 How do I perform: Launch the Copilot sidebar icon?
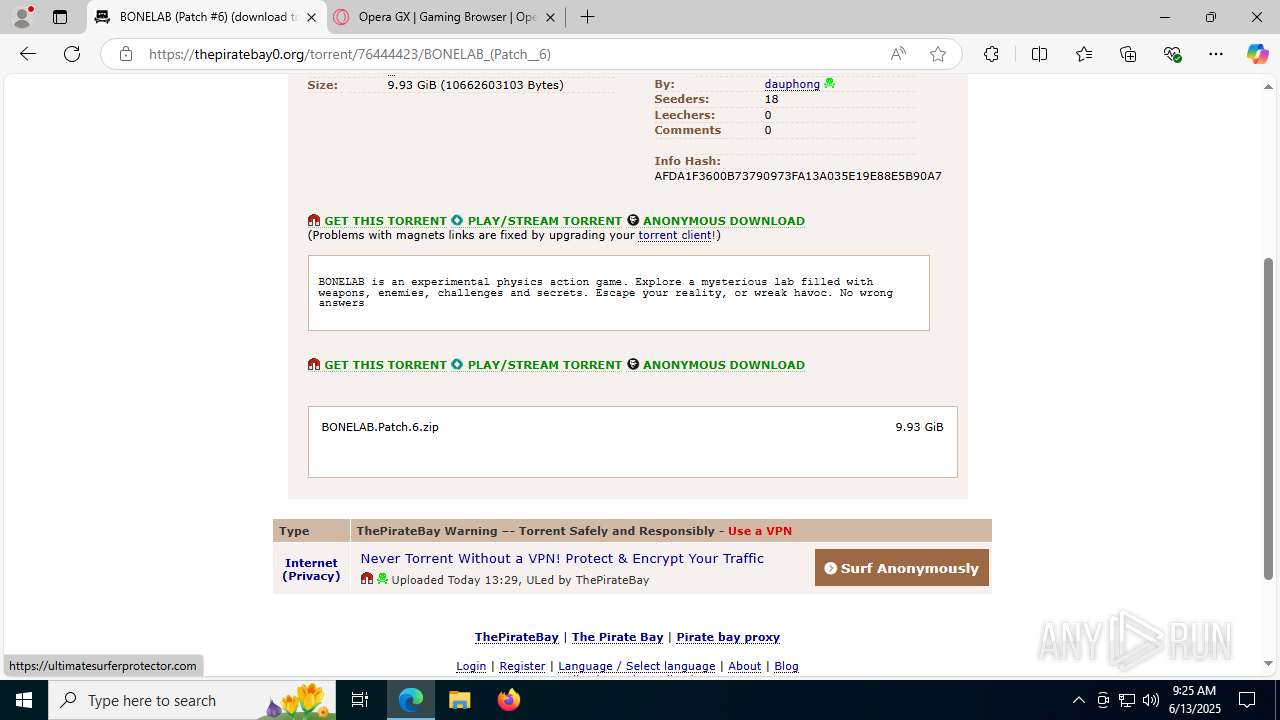pos(1257,54)
